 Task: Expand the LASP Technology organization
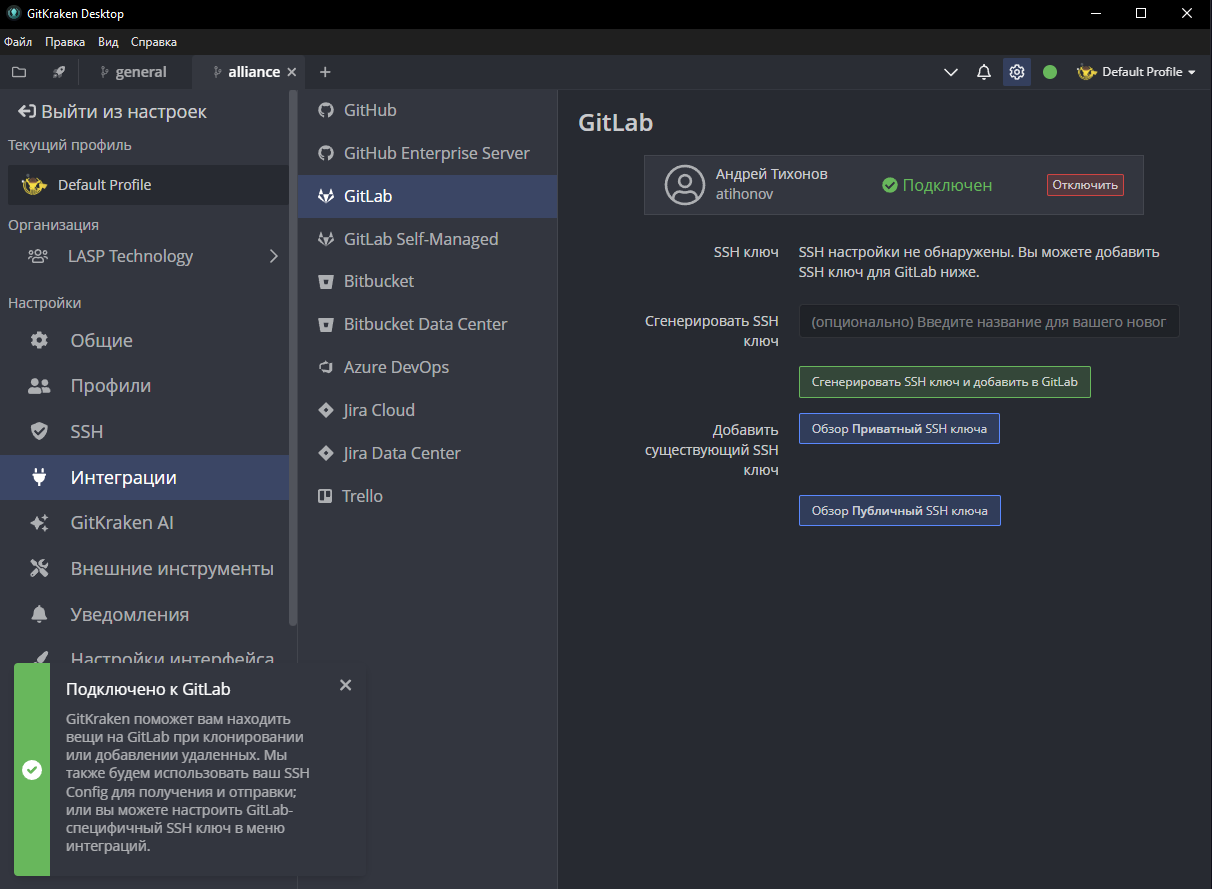(x=274, y=256)
